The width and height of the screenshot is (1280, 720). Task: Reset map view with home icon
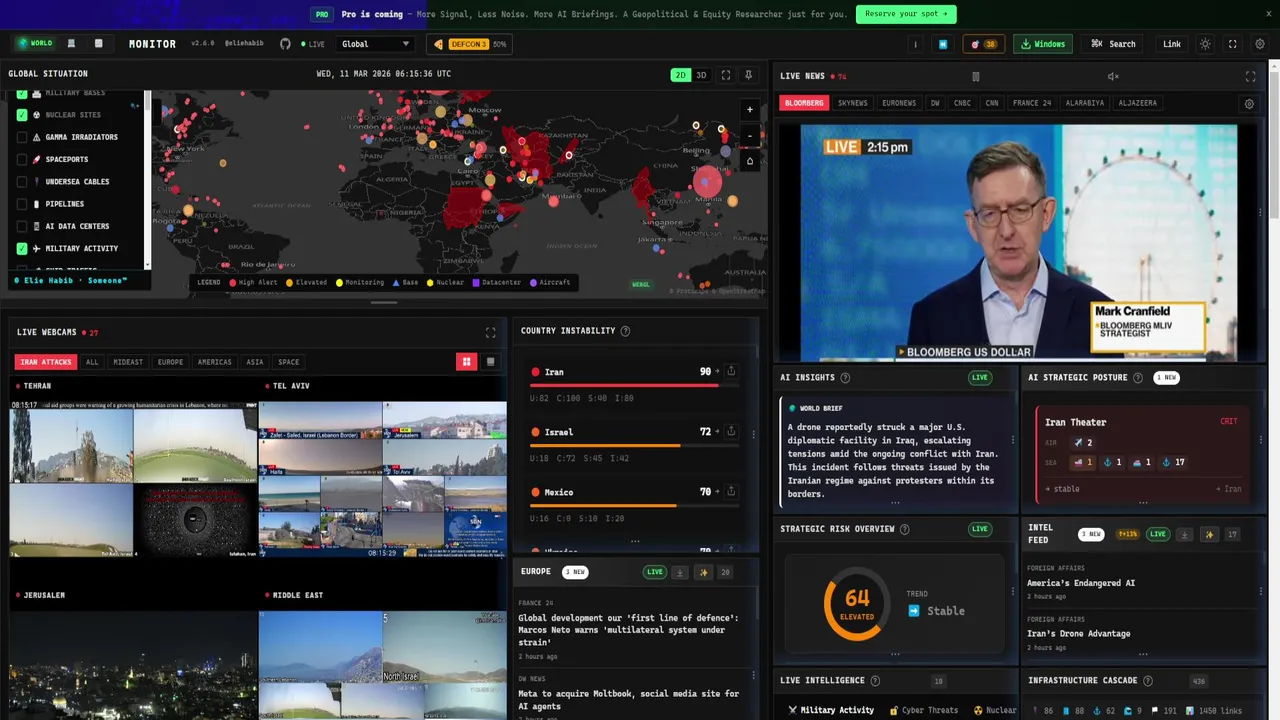(x=750, y=161)
